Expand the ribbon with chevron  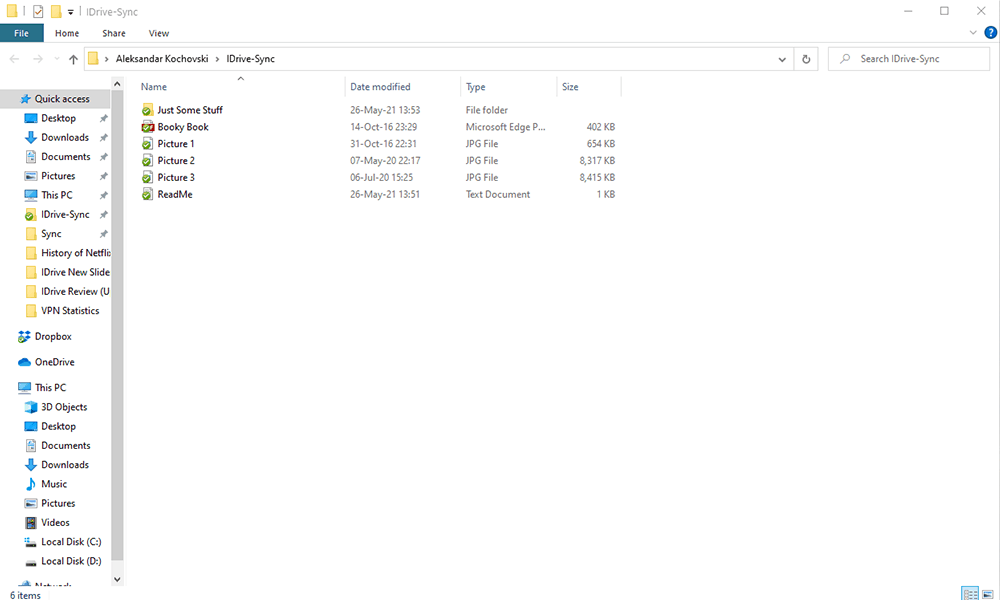(x=973, y=33)
